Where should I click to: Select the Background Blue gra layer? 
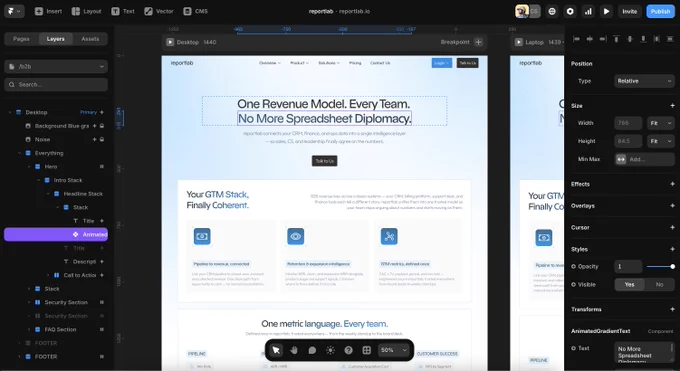click(x=61, y=126)
